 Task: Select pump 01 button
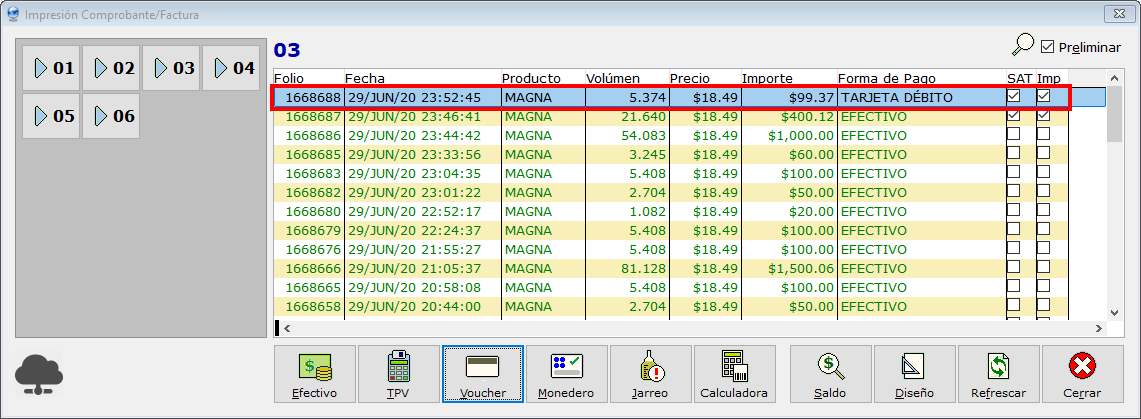click(x=52, y=68)
